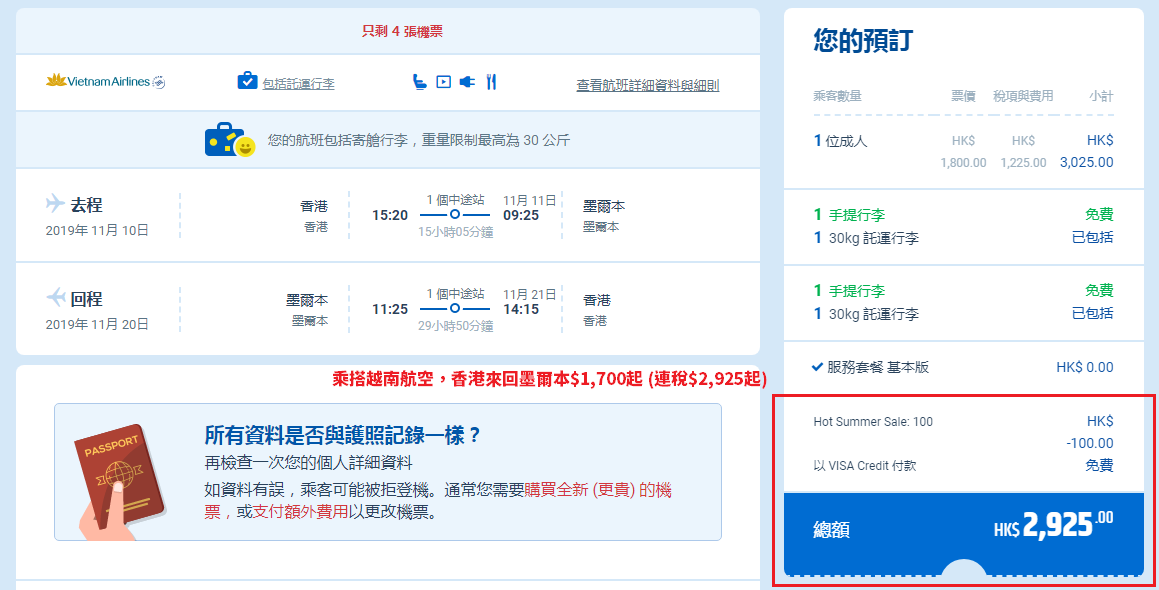
Task: Click the subtotal 3,025.00
Action: tap(1087, 163)
